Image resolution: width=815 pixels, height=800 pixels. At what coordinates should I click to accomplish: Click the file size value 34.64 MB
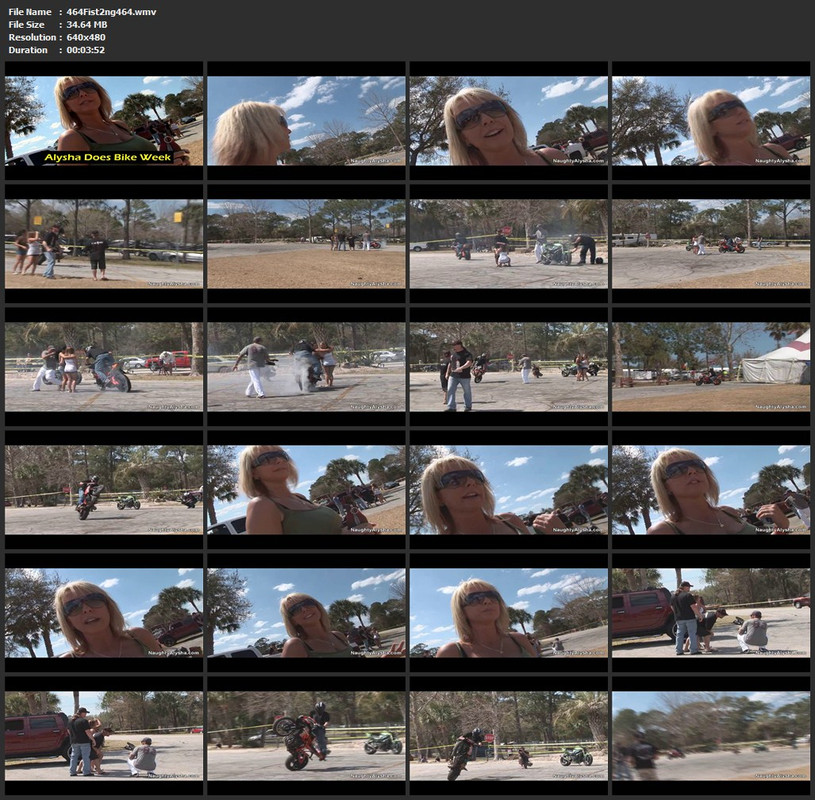(87, 24)
